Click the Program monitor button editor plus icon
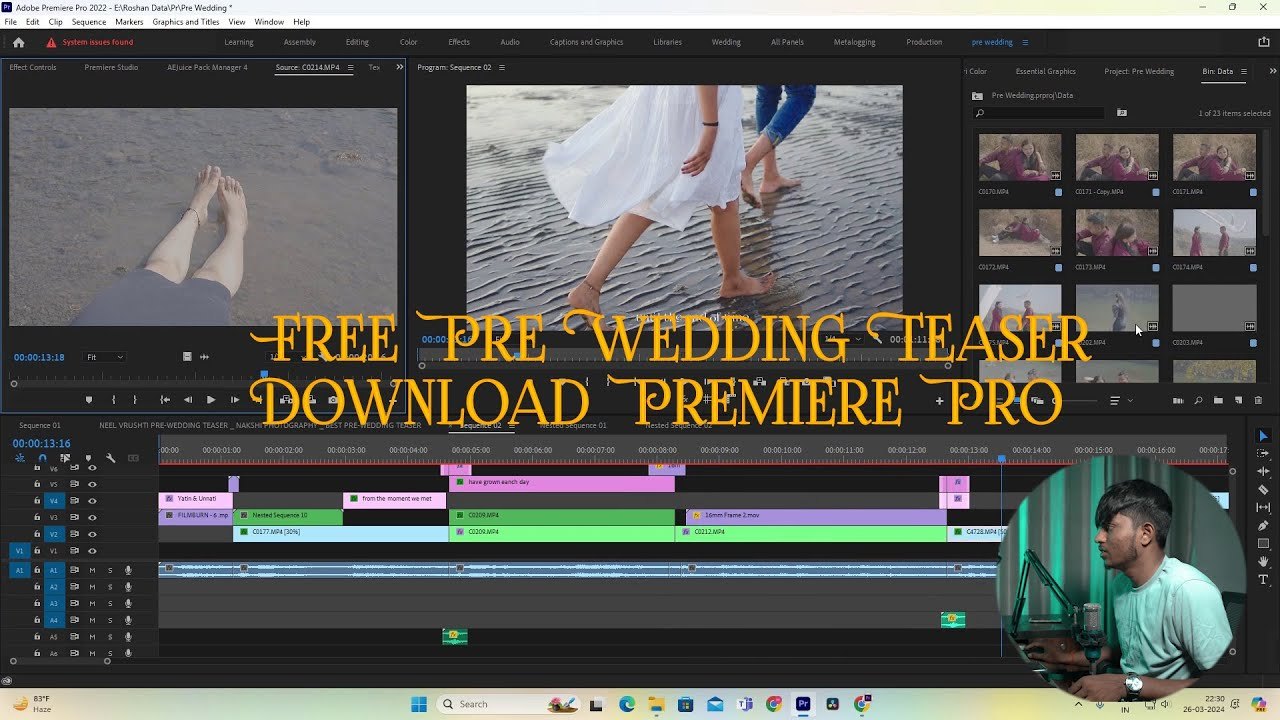This screenshot has height=720, width=1280. click(x=939, y=401)
